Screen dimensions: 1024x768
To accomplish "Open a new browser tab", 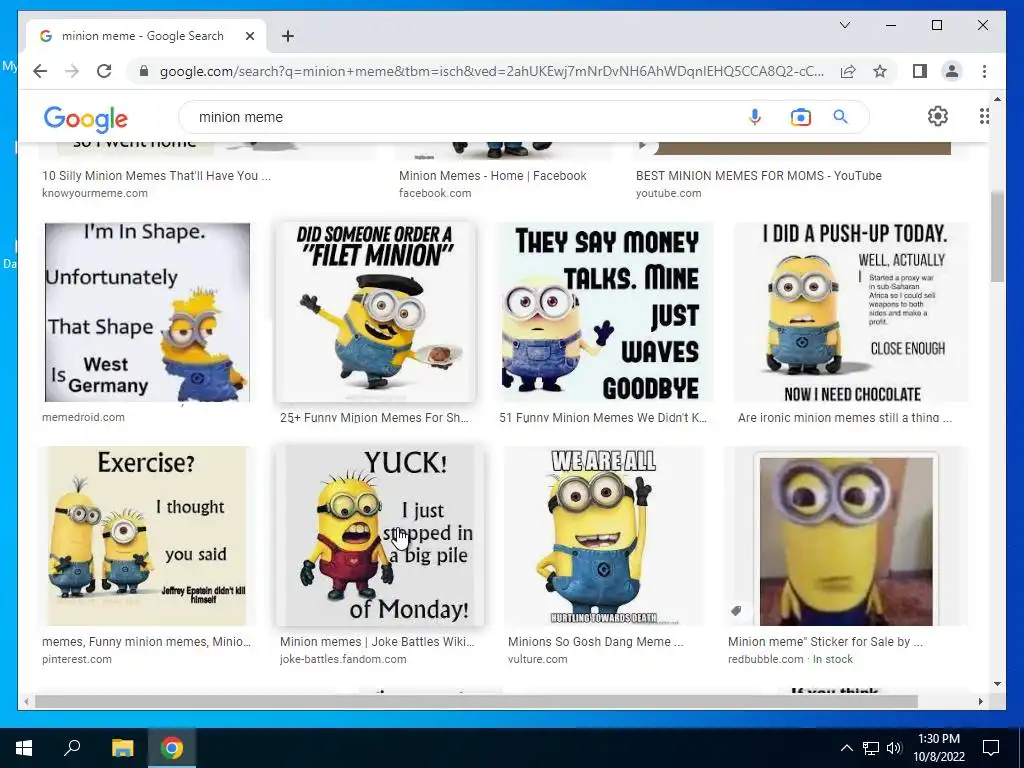I will pyautogui.click(x=287, y=36).
